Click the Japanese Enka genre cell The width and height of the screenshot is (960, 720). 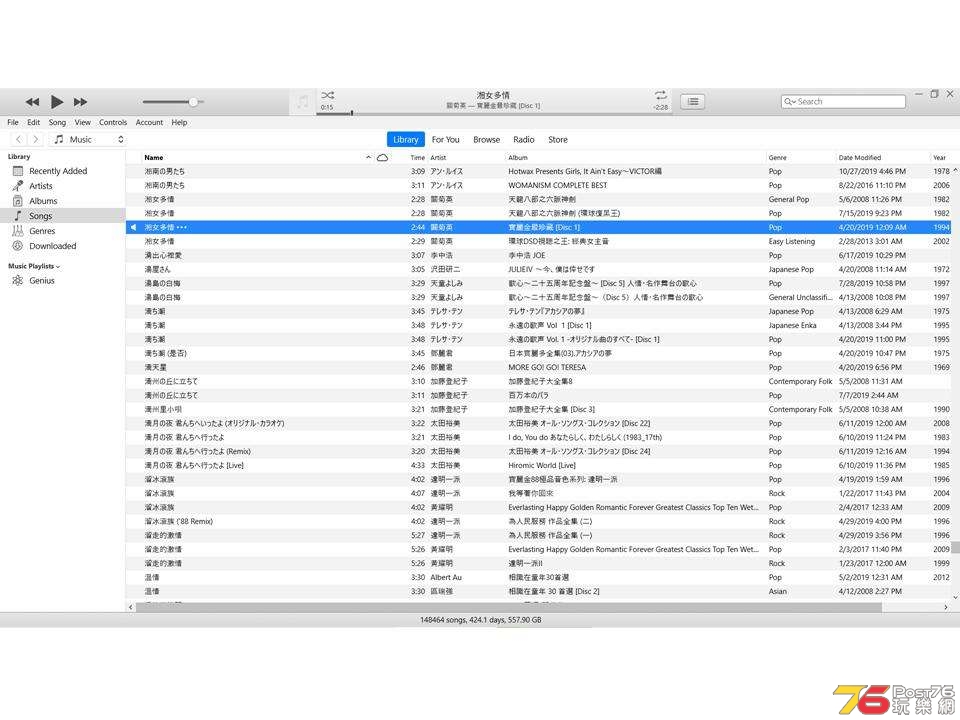[x=792, y=325]
